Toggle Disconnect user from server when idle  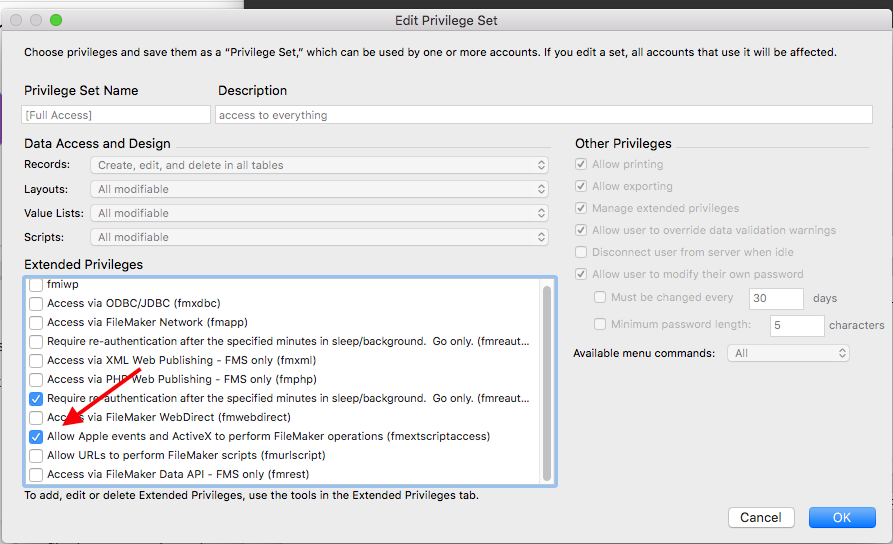click(581, 252)
